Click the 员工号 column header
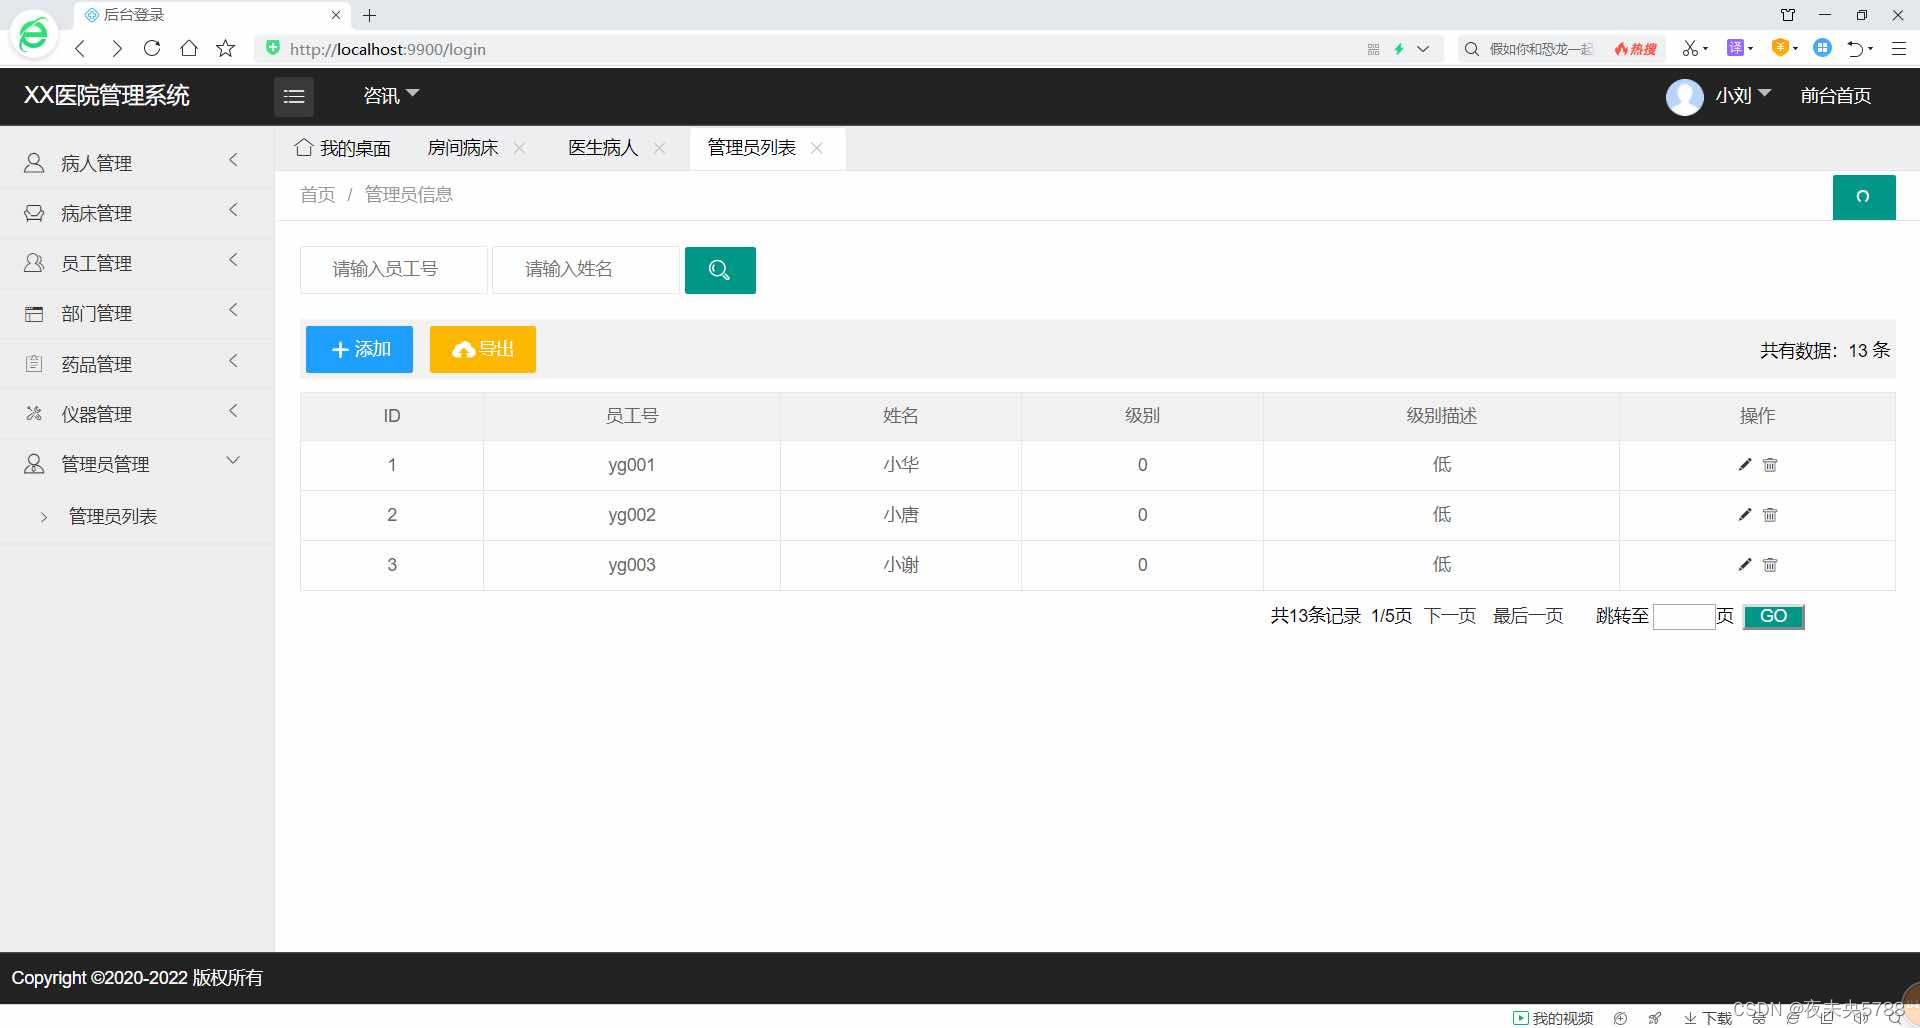Image resolution: width=1920 pixels, height=1028 pixels. click(x=632, y=416)
